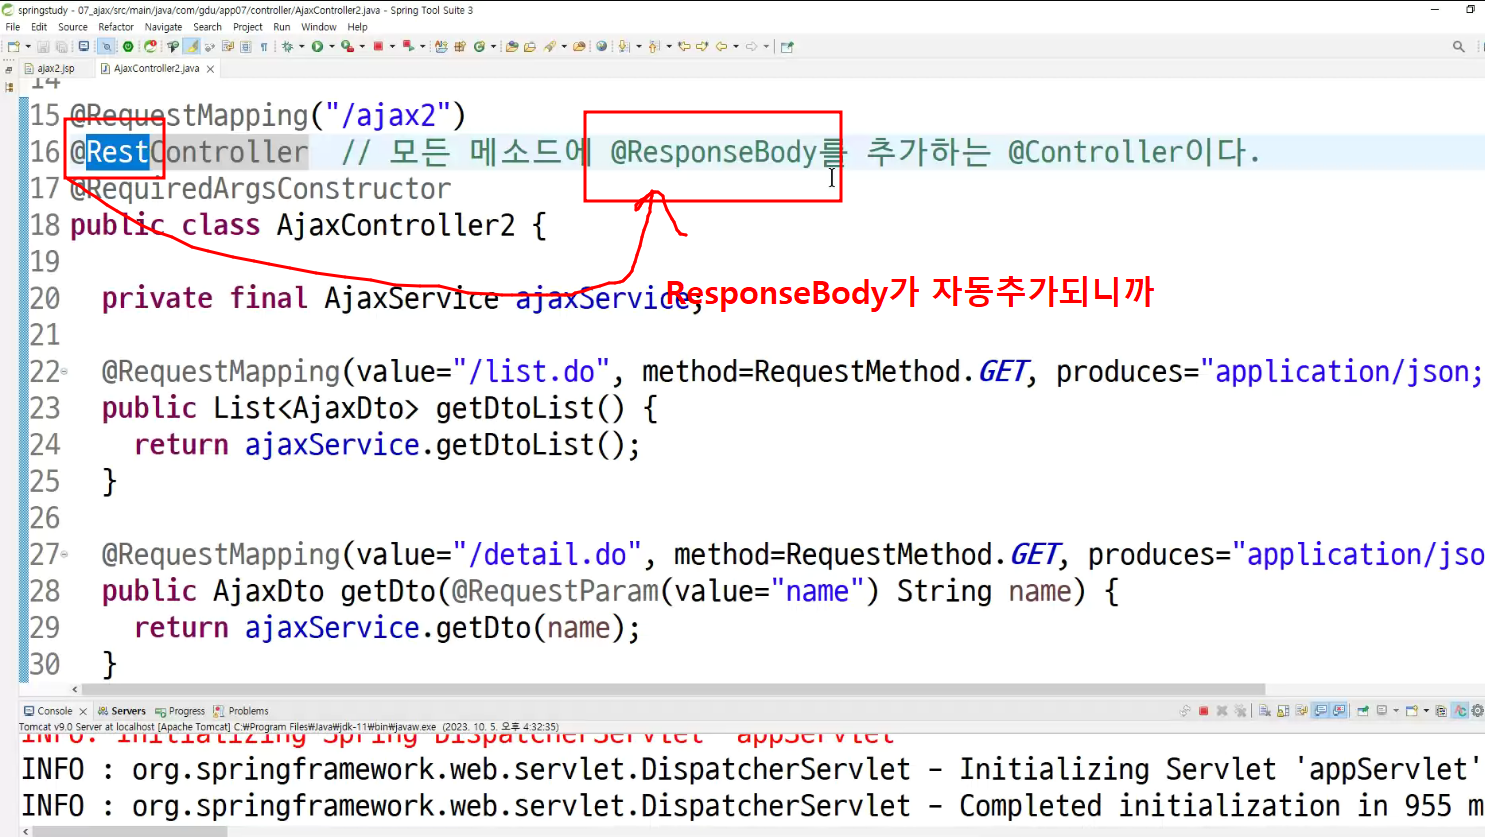Click the Last Edit Location toolbar icon

click(x=684, y=46)
